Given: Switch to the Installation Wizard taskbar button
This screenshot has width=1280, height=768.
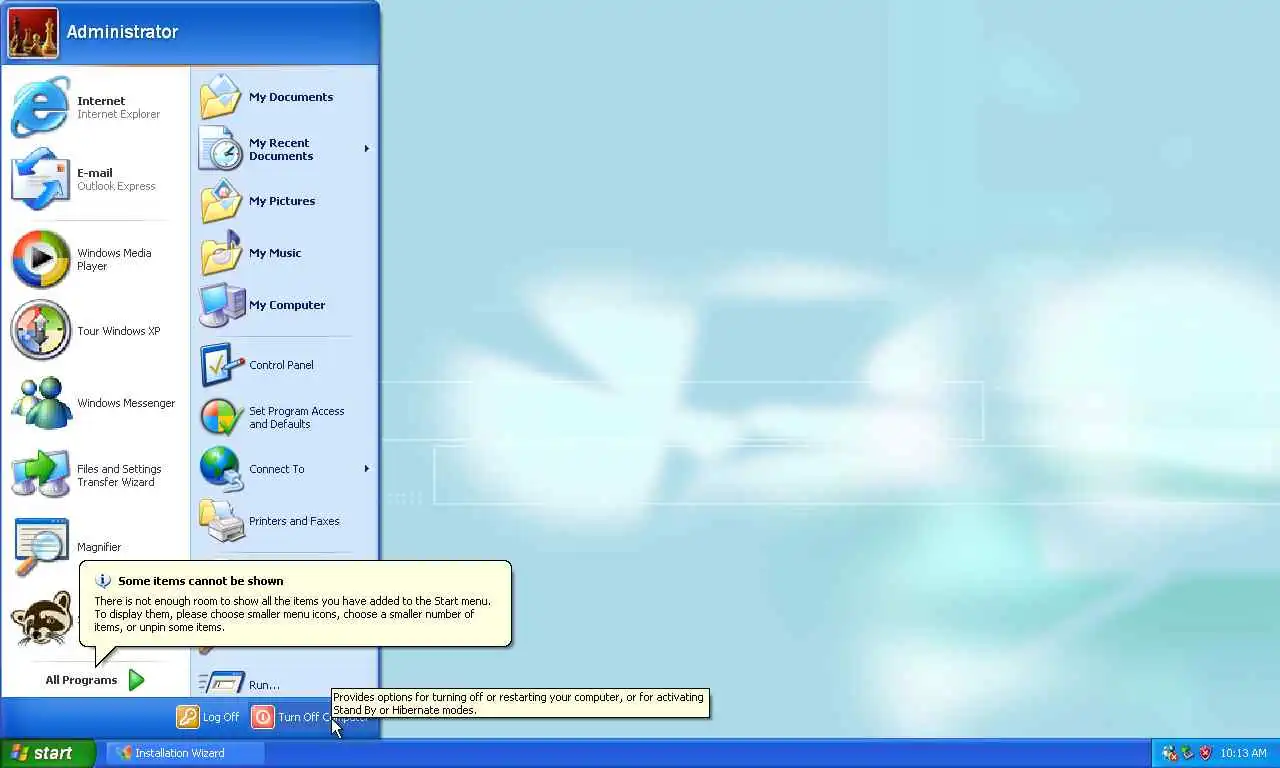Looking at the screenshot, I should [185, 753].
